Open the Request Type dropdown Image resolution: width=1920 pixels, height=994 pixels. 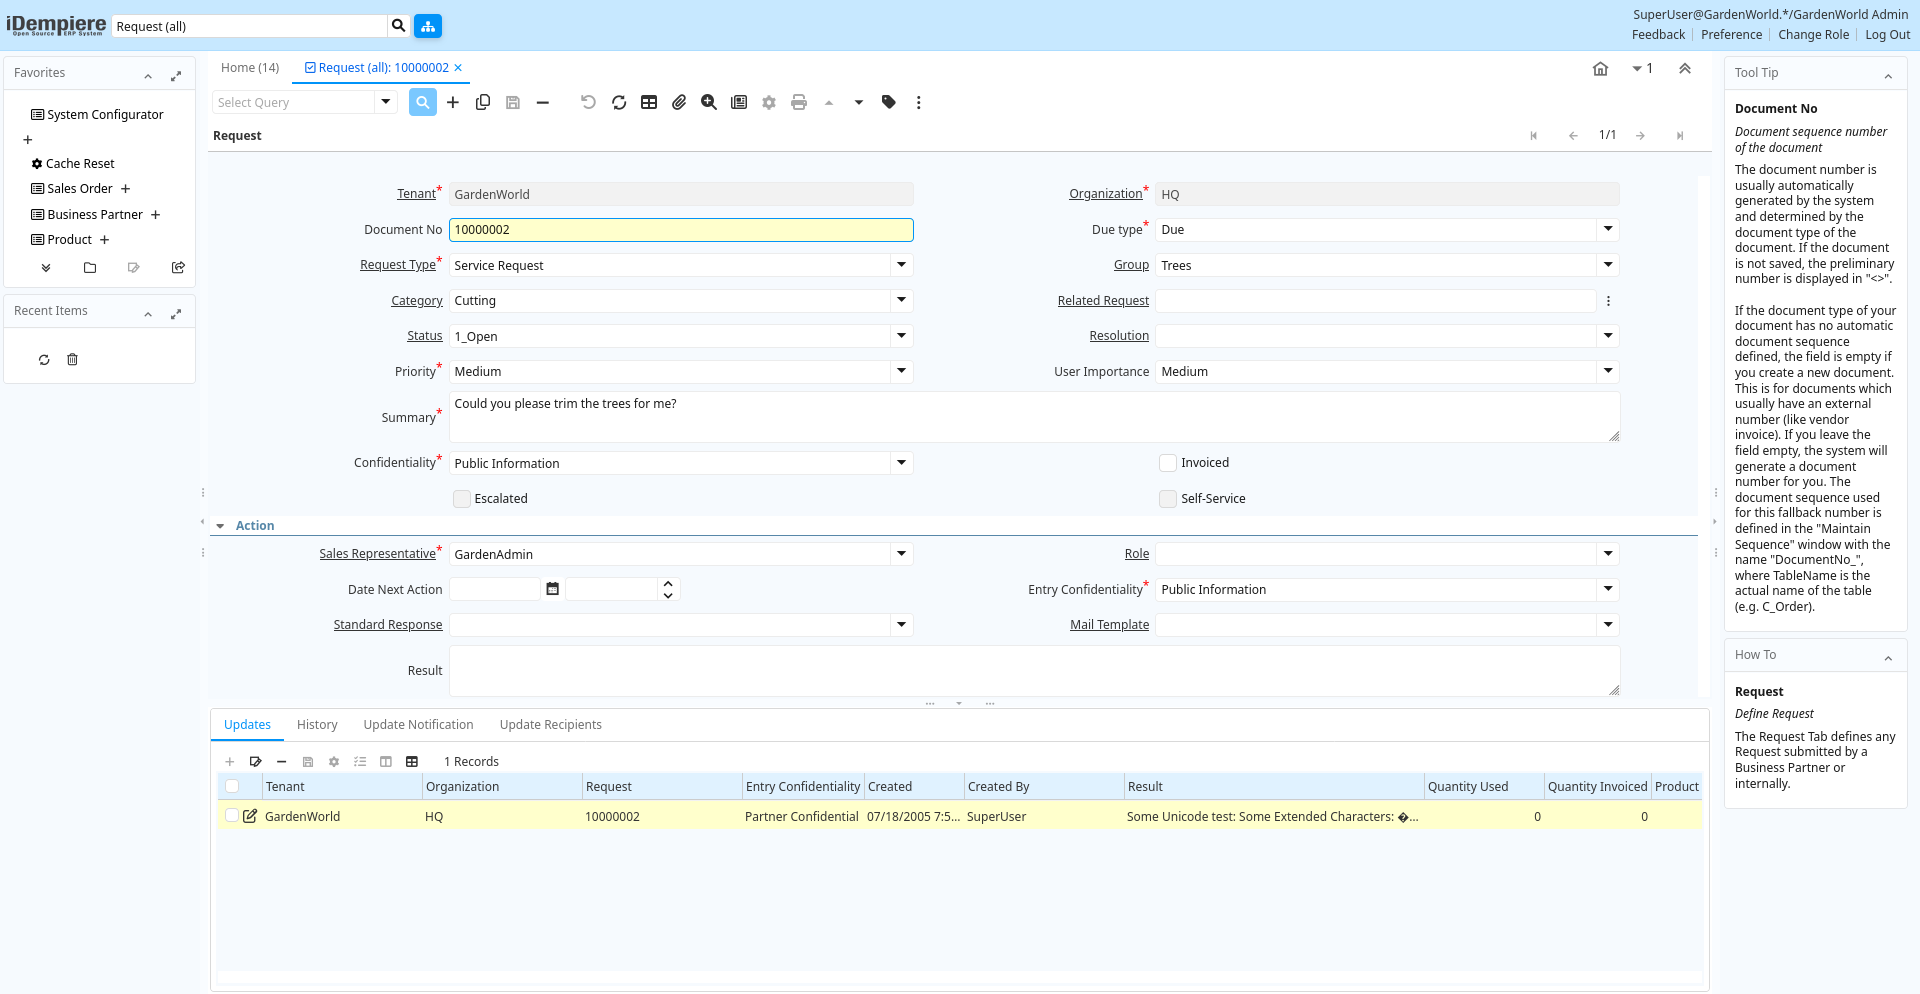pyautogui.click(x=902, y=265)
